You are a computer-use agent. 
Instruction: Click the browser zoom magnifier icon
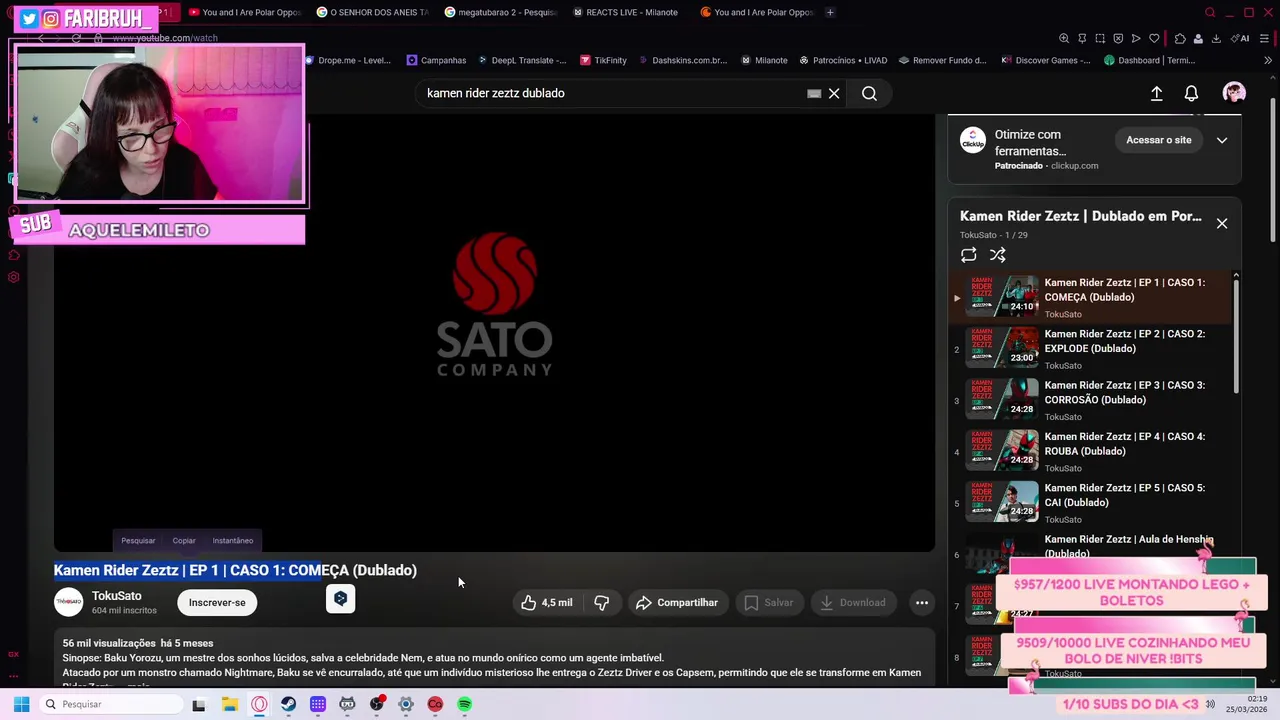point(1064,38)
